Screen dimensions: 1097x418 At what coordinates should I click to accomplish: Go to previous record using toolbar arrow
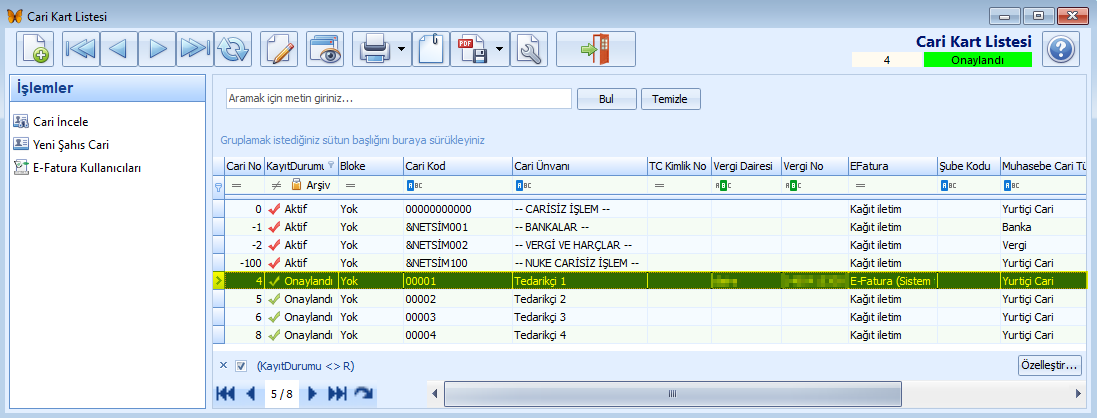(x=118, y=49)
